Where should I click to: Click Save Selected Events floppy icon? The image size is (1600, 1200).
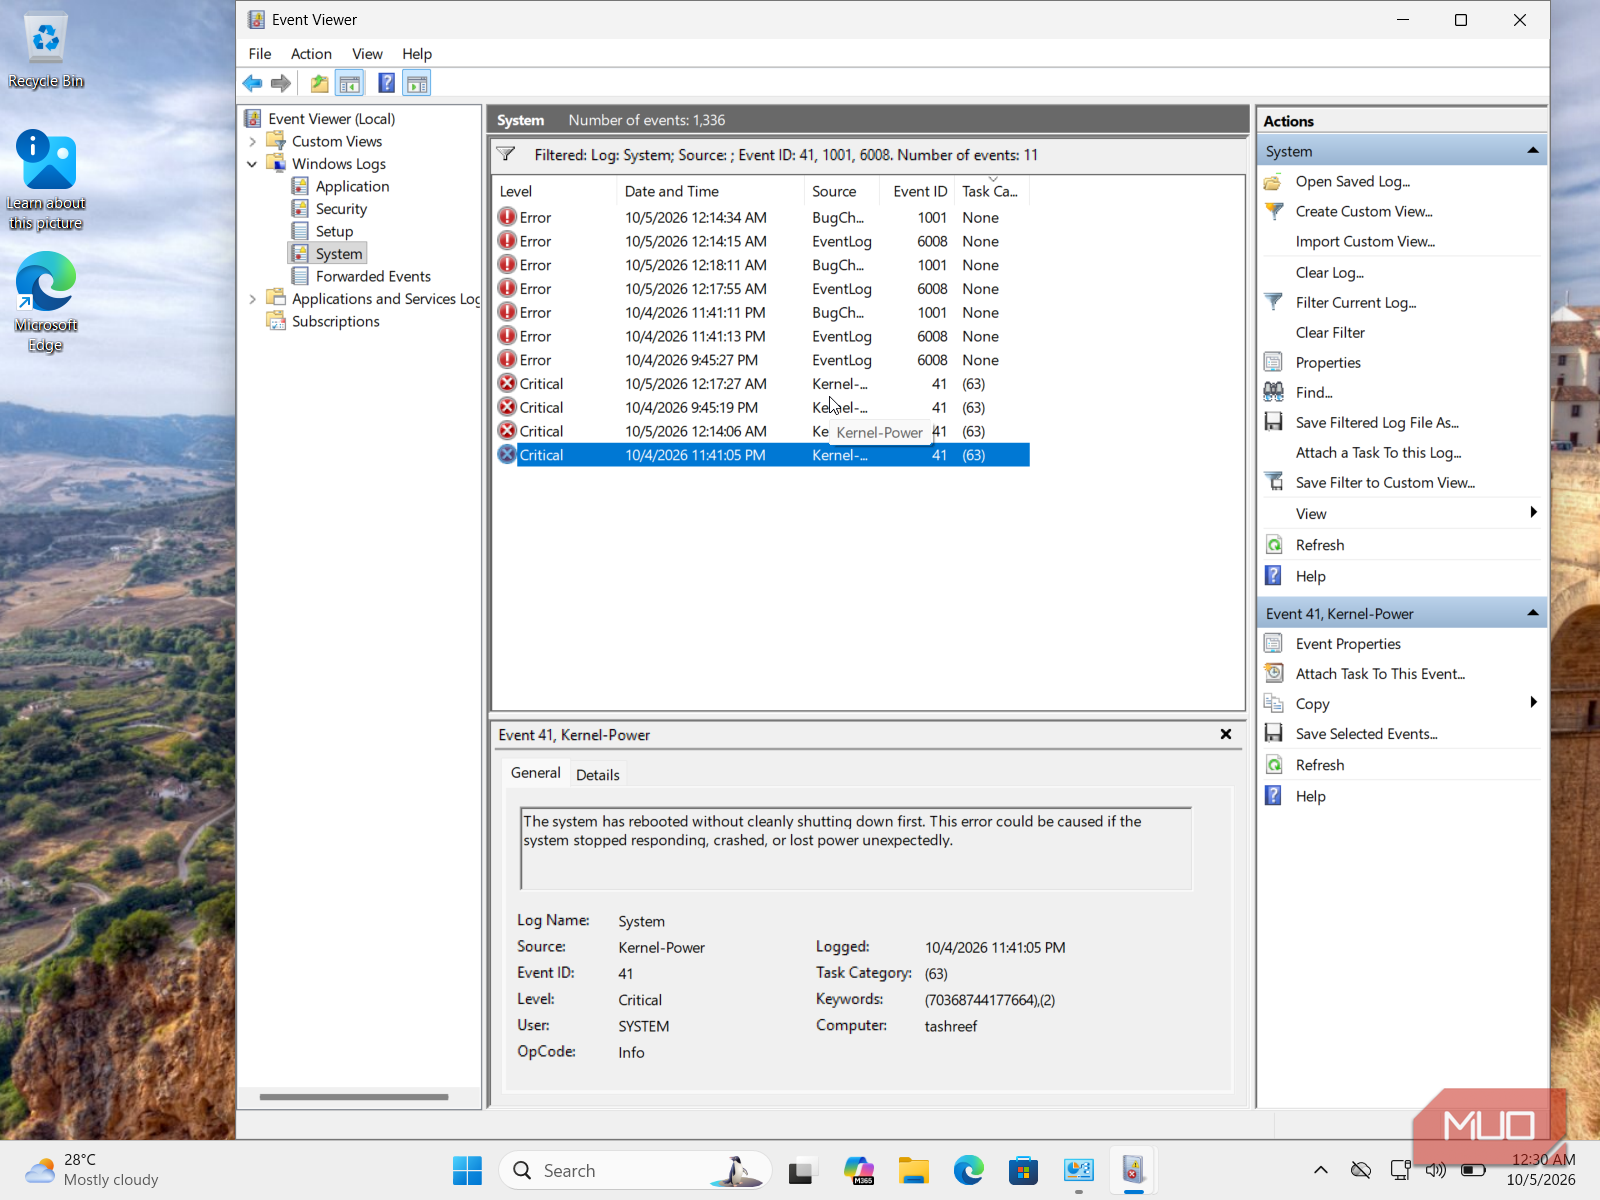click(1273, 733)
